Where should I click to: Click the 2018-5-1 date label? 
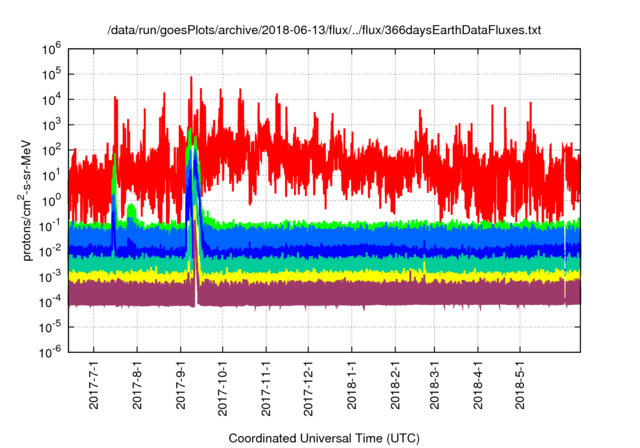[520, 384]
